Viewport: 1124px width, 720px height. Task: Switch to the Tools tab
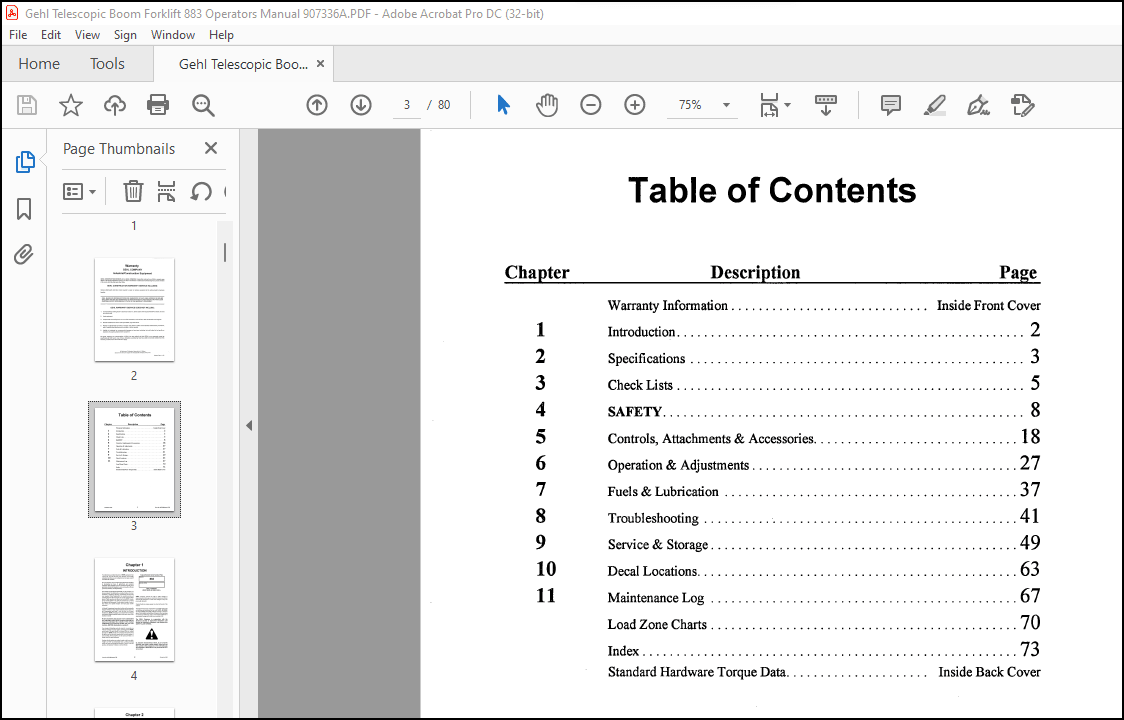(x=107, y=64)
